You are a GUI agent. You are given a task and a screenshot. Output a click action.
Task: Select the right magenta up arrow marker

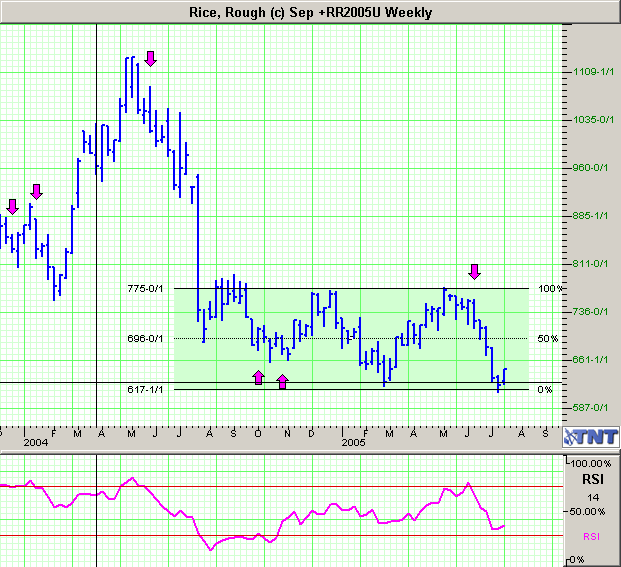tap(282, 381)
